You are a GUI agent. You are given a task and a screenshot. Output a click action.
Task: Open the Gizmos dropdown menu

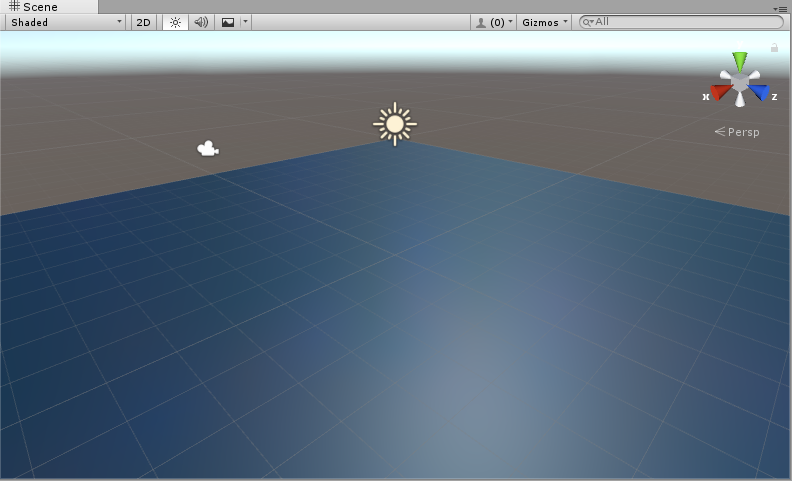tap(544, 22)
